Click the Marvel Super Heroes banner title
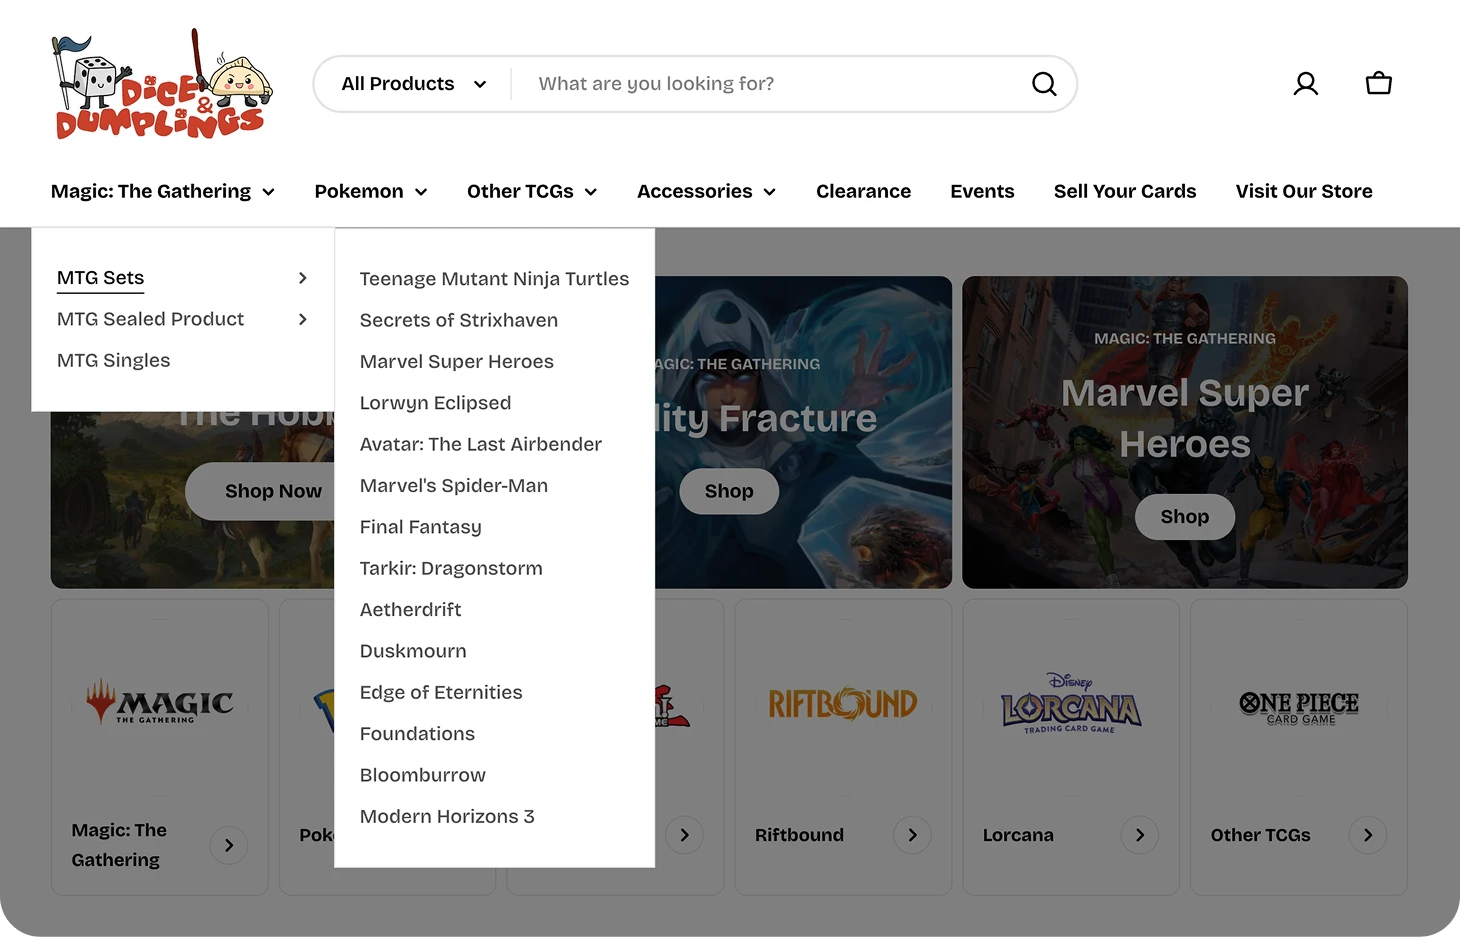Viewport: 1460px width, 937px height. (x=1185, y=418)
